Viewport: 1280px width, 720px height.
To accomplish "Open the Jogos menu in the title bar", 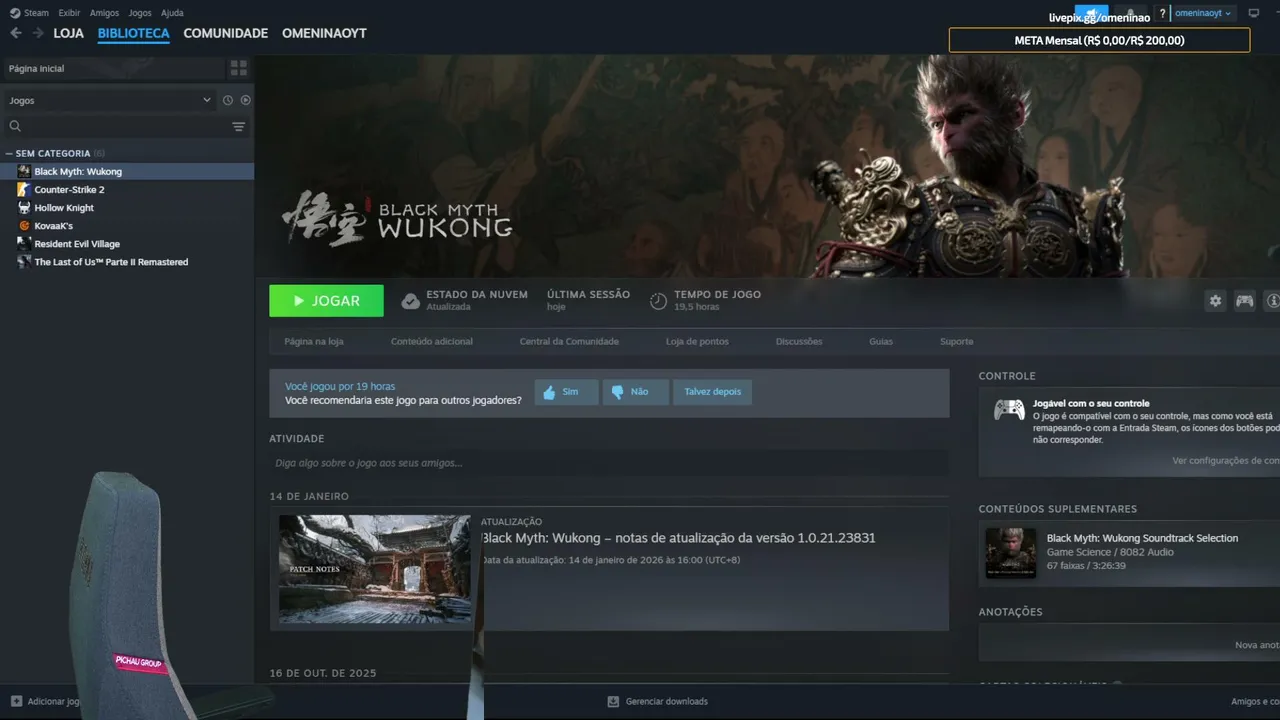I will [140, 13].
